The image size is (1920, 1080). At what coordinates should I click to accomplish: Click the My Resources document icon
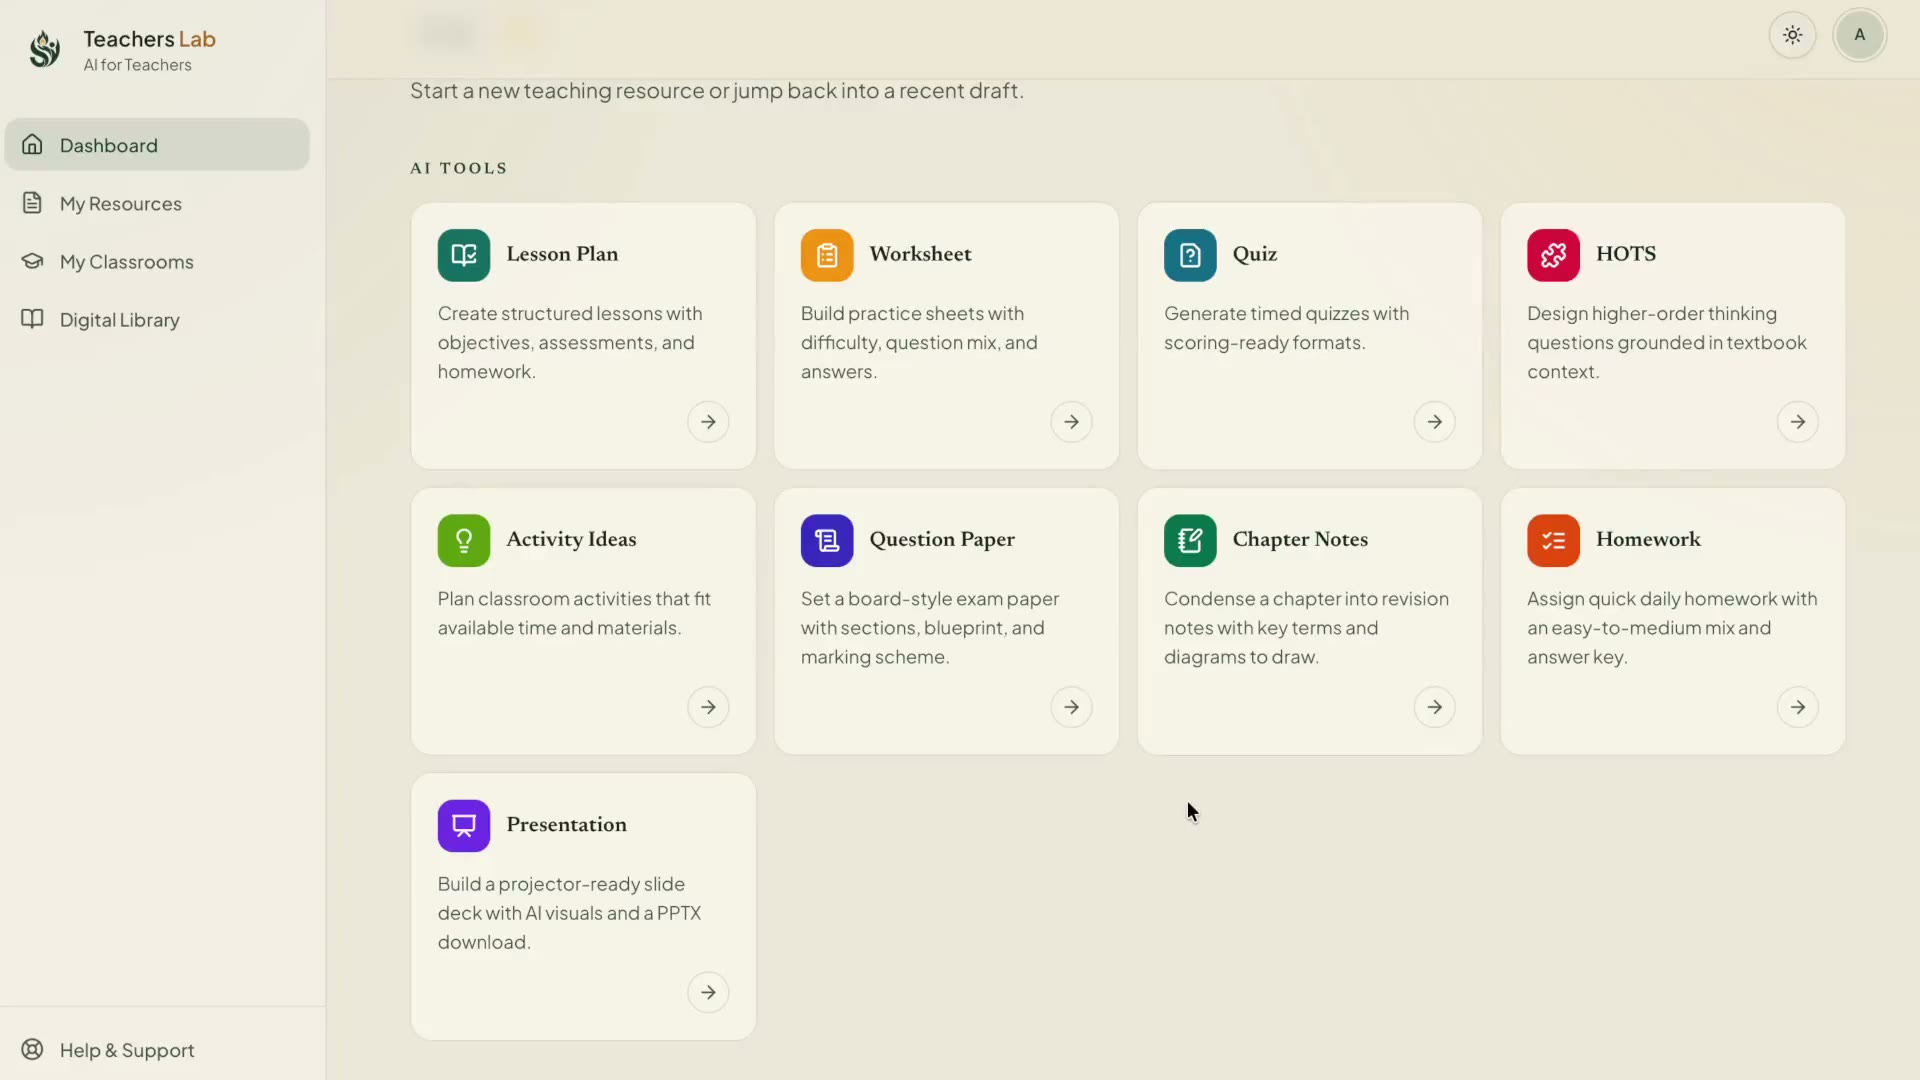pyautogui.click(x=32, y=203)
